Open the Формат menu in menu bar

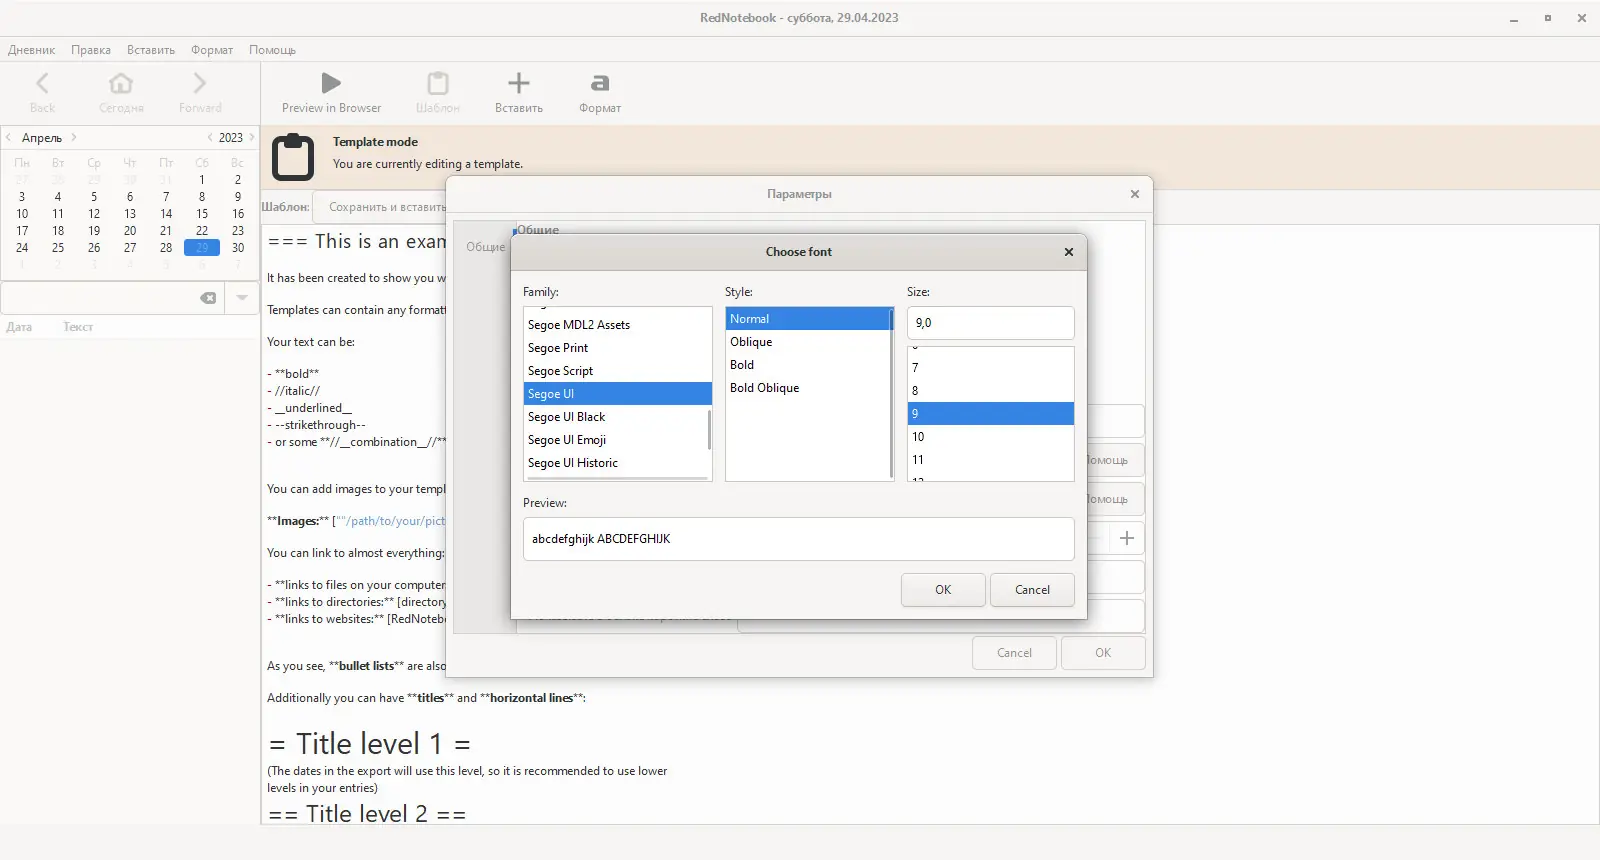pos(212,50)
